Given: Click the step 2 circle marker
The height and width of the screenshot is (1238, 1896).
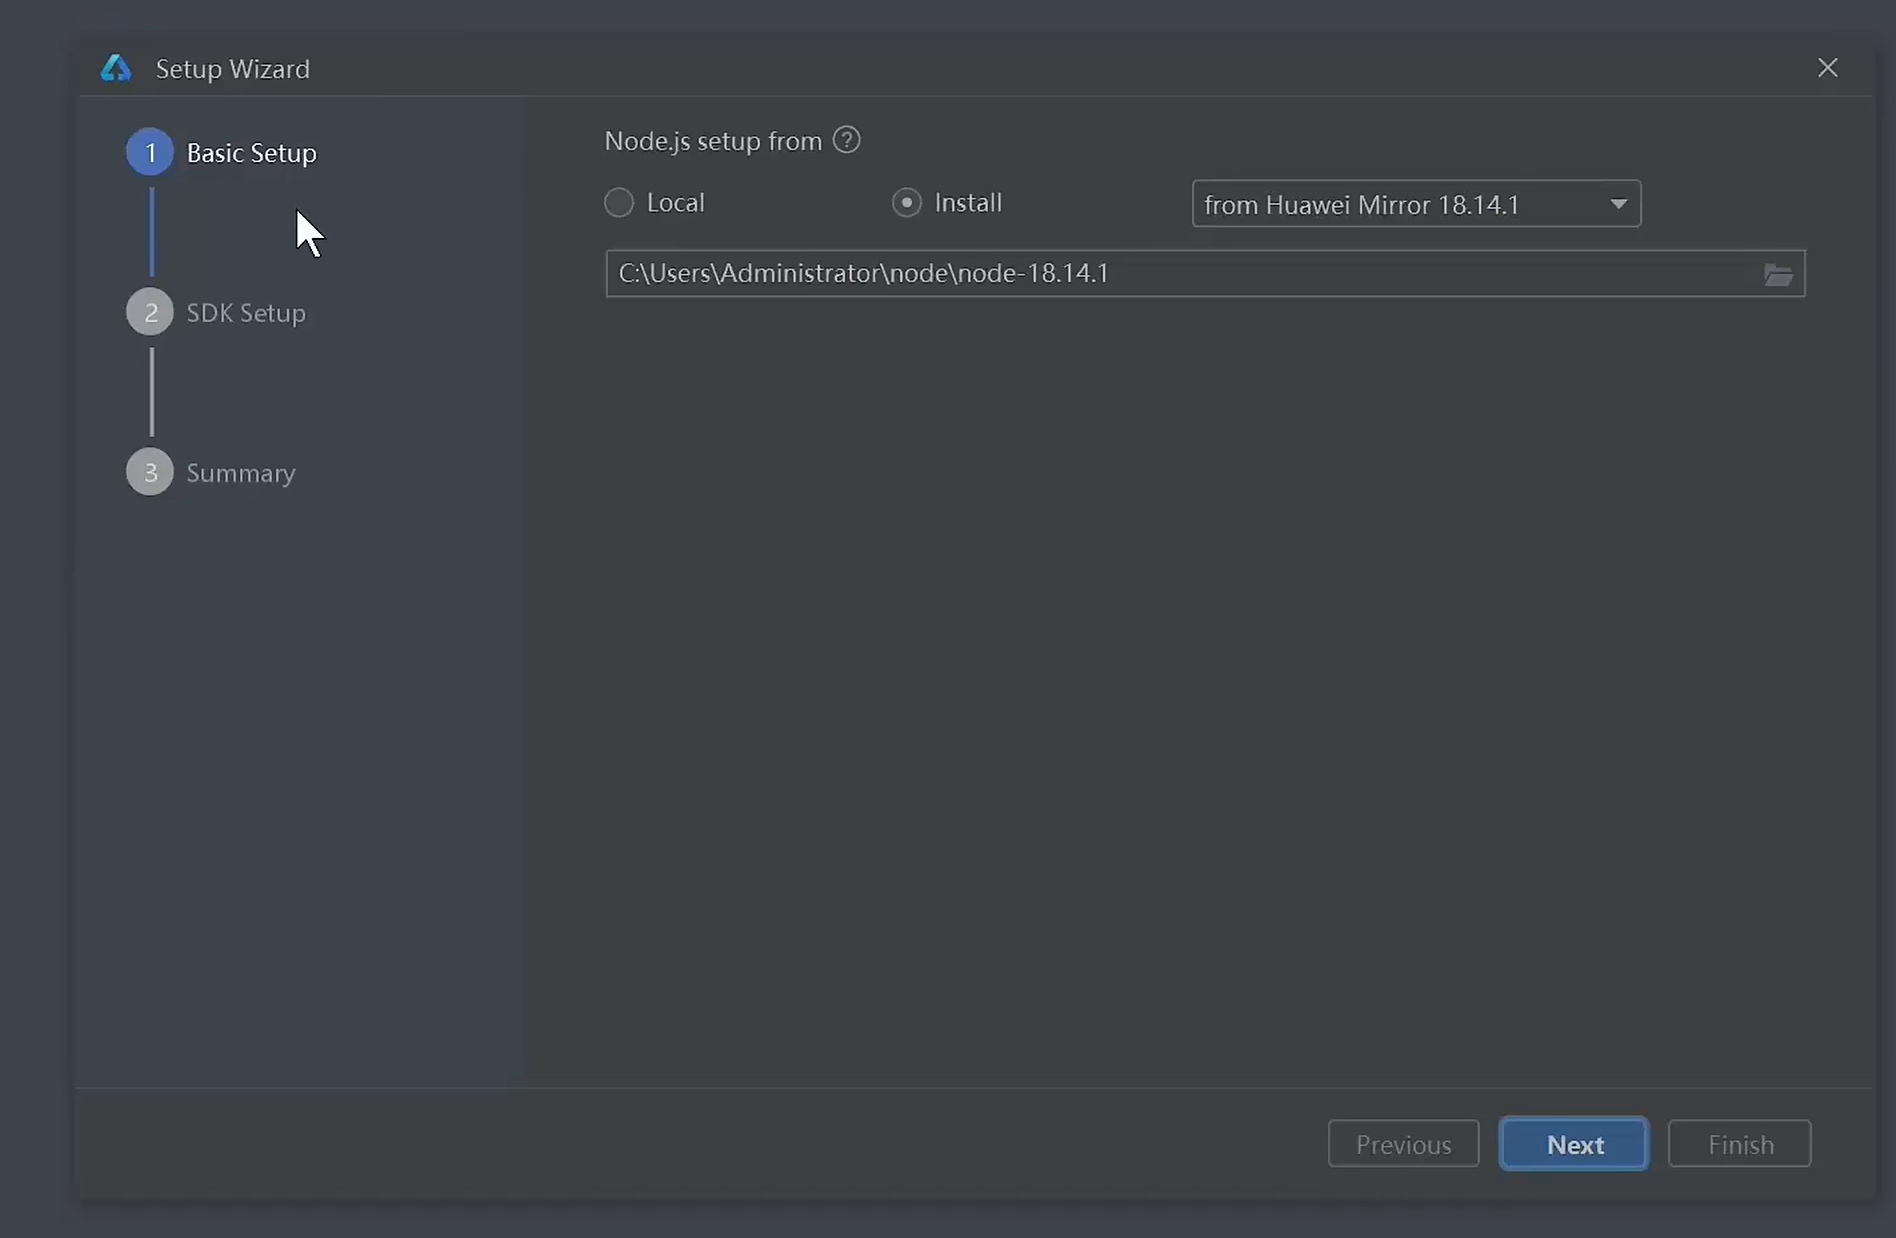Looking at the screenshot, I should click(150, 312).
